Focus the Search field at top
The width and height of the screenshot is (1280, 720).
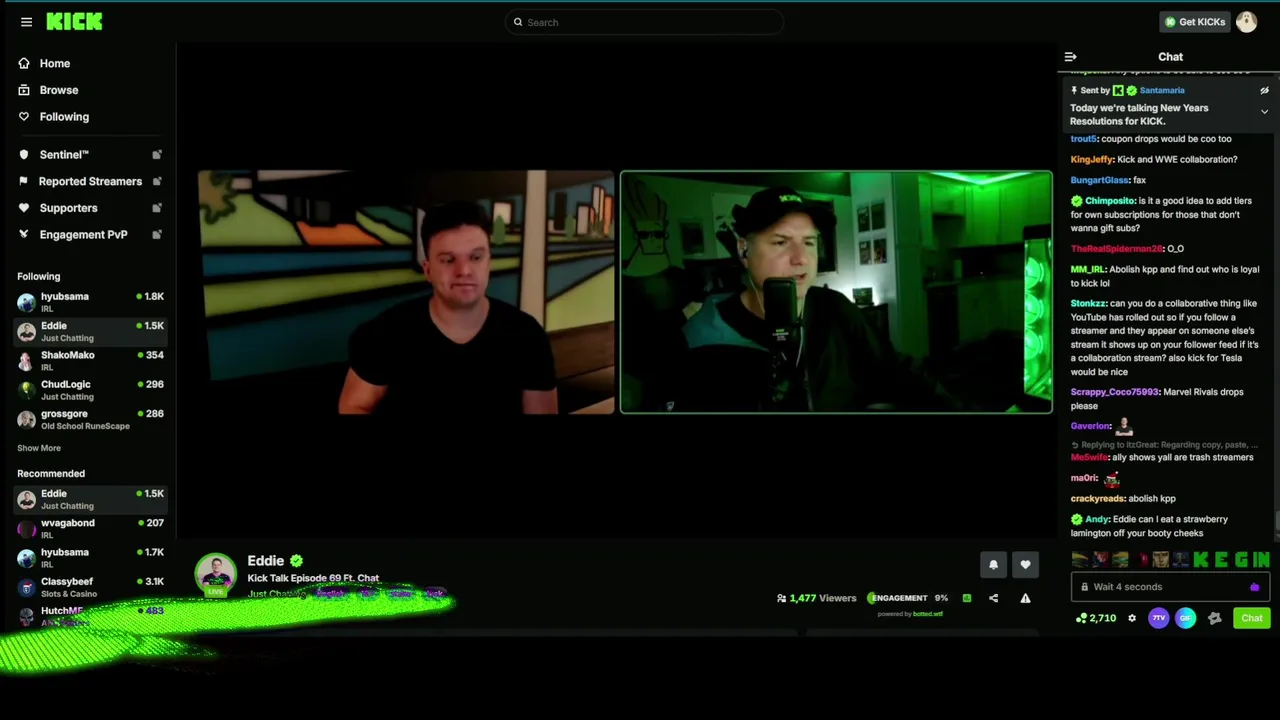[x=644, y=22]
